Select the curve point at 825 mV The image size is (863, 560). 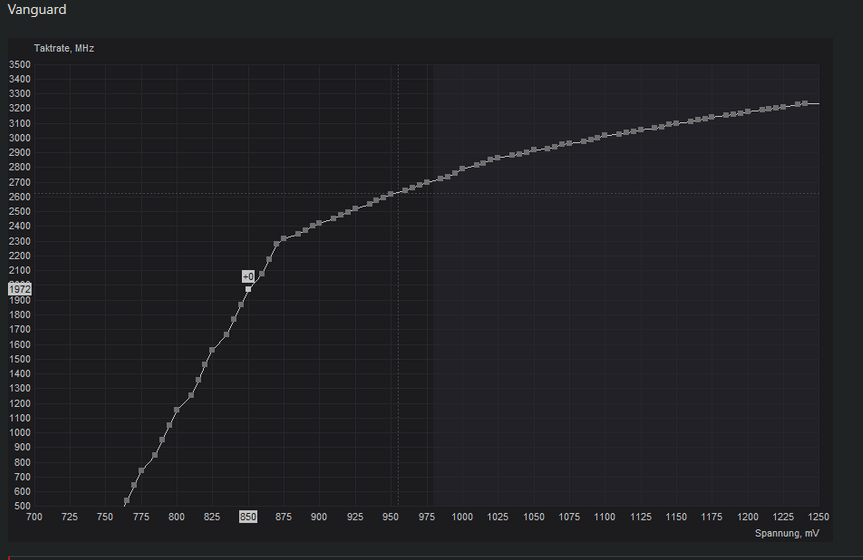click(212, 350)
